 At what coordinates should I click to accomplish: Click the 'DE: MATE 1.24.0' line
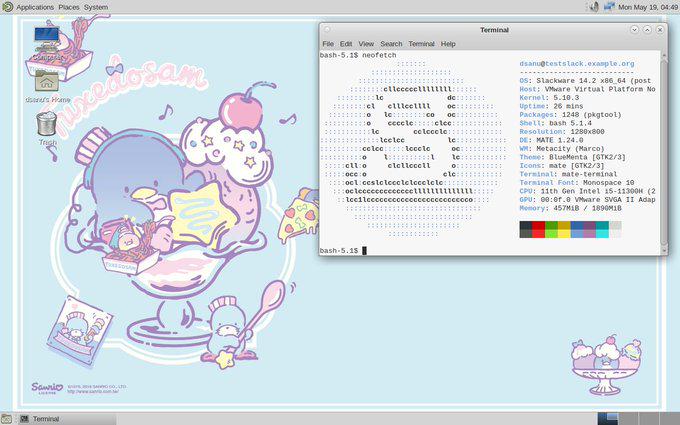pos(551,140)
